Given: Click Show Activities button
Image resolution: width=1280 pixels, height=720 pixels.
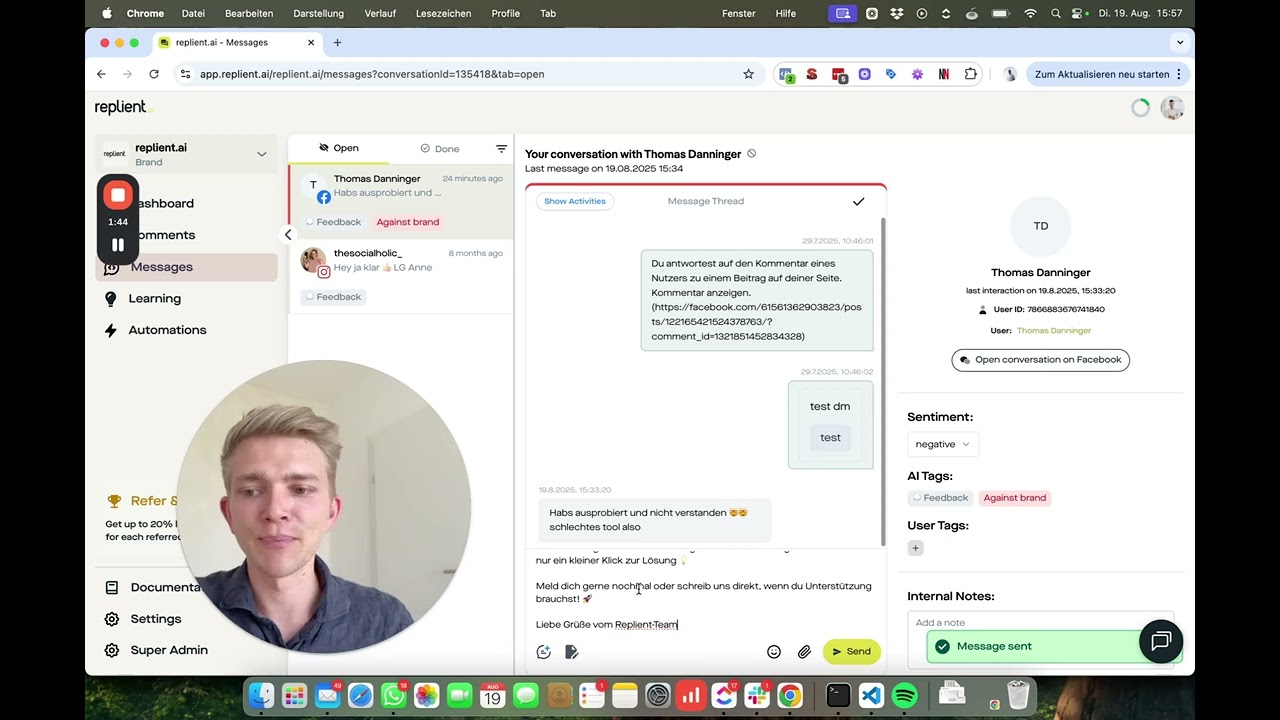Looking at the screenshot, I should (x=575, y=201).
